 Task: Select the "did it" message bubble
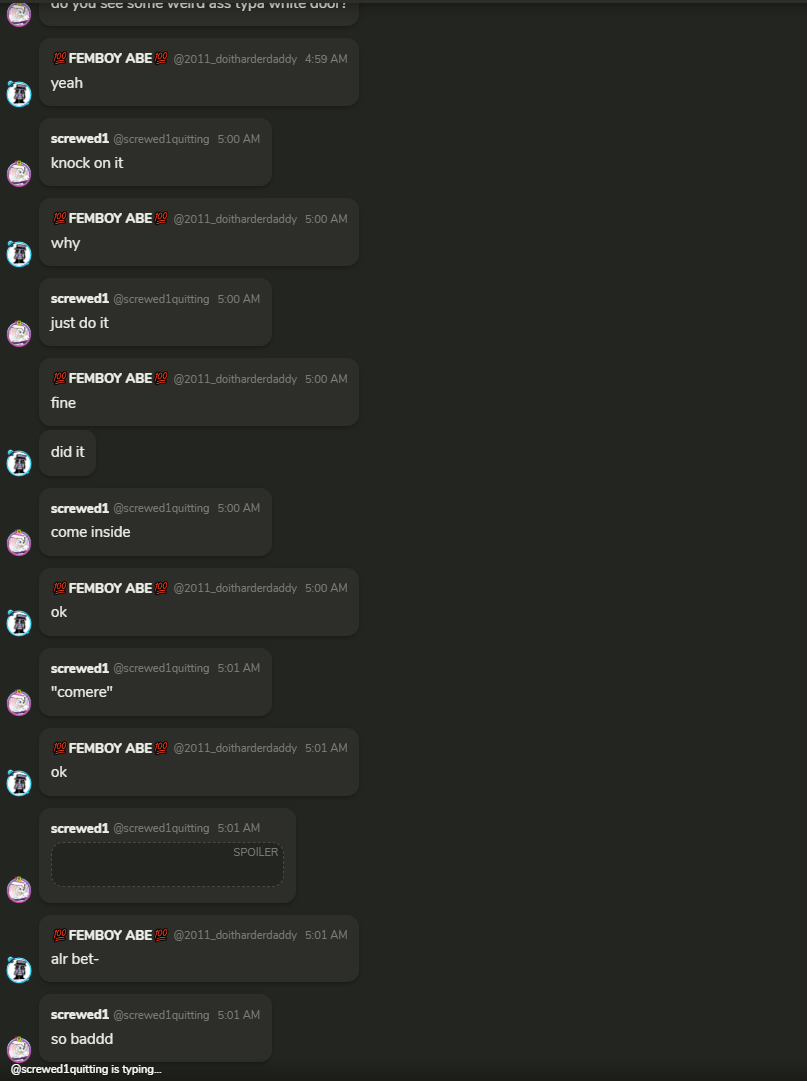(x=68, y=452)
